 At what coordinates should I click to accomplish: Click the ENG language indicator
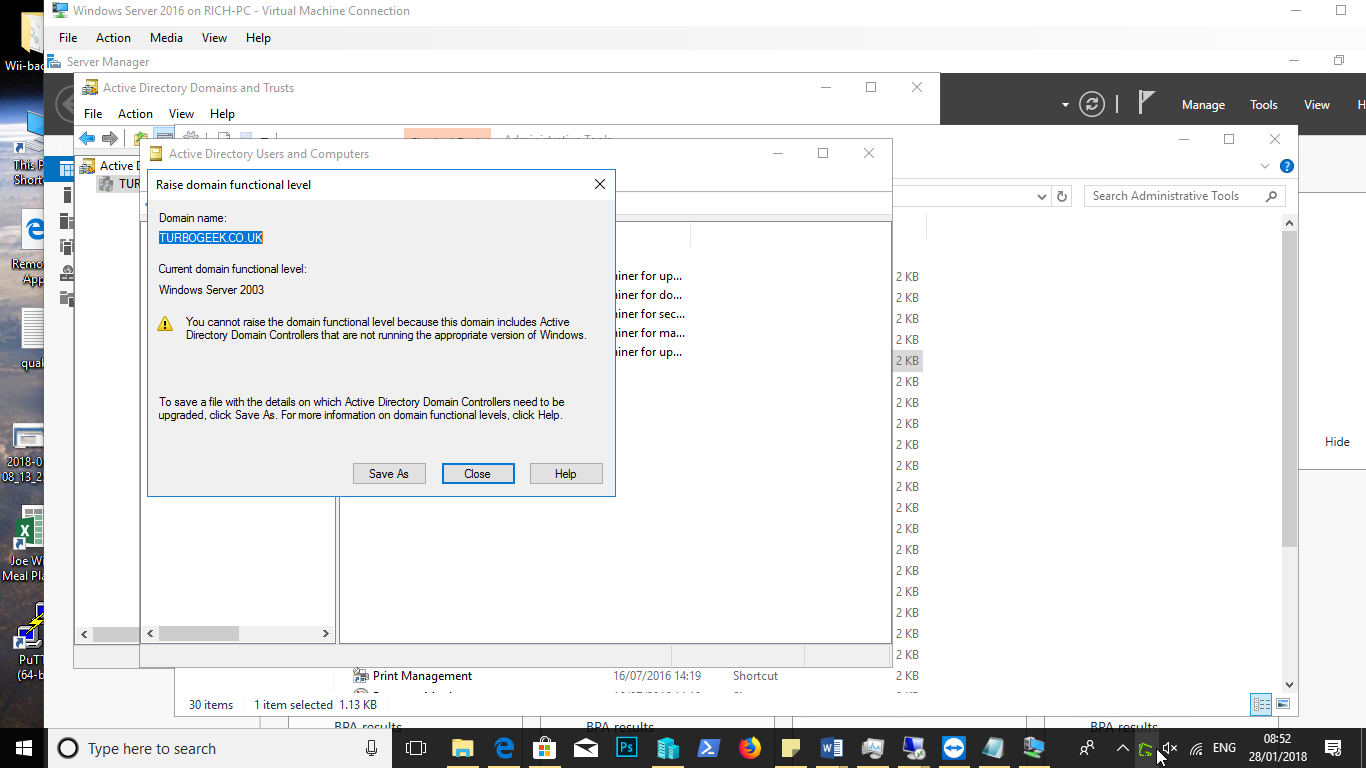click(x=1224, y=748)
